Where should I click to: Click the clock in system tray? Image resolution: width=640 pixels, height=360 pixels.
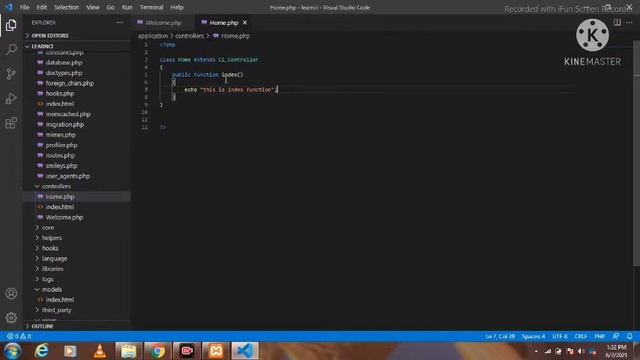pos(616,351)
